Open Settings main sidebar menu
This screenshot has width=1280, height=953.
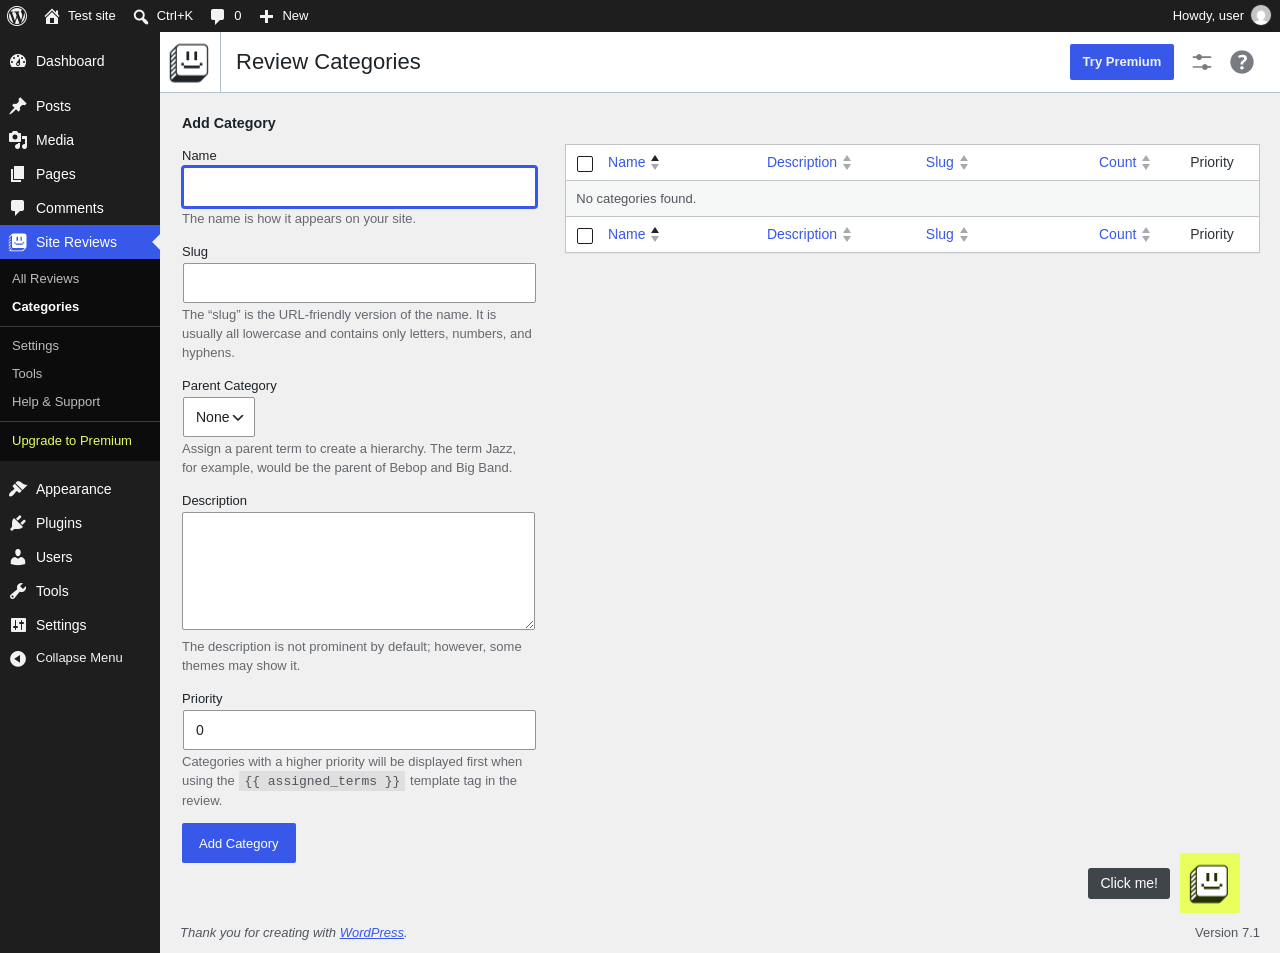(x=80, y=625)
